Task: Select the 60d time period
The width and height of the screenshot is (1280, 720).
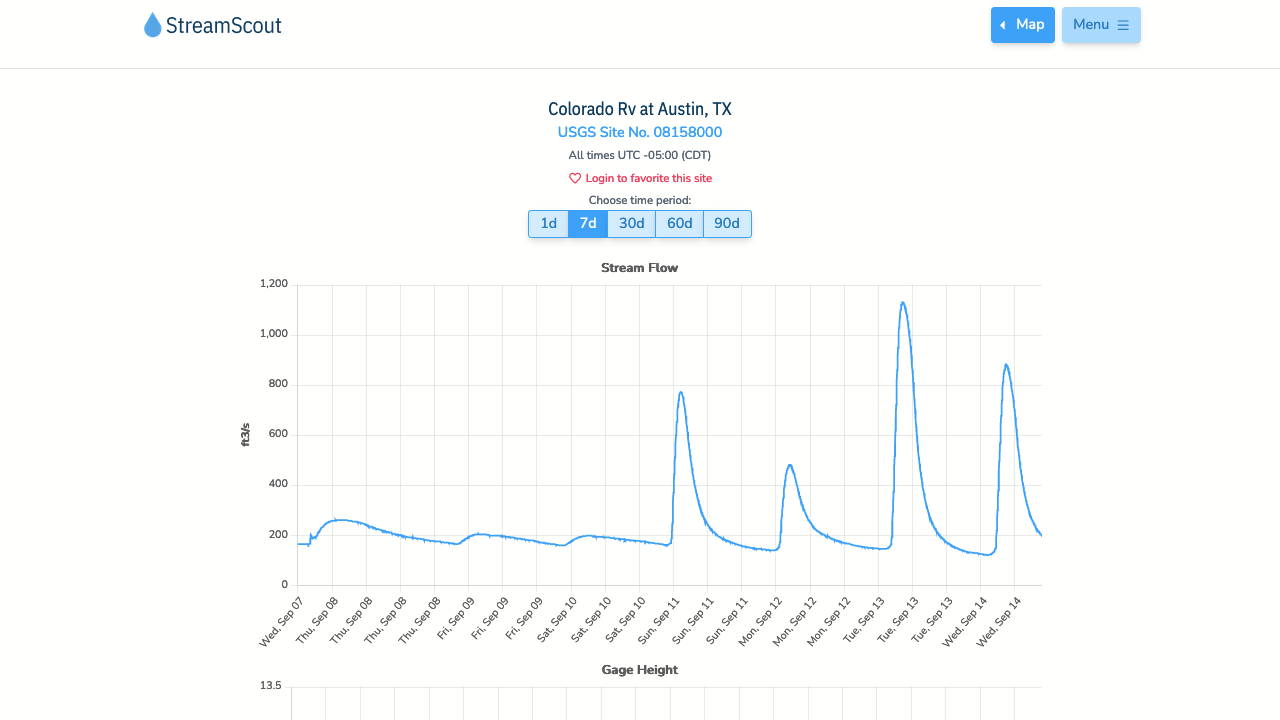Action: [679, 224]
